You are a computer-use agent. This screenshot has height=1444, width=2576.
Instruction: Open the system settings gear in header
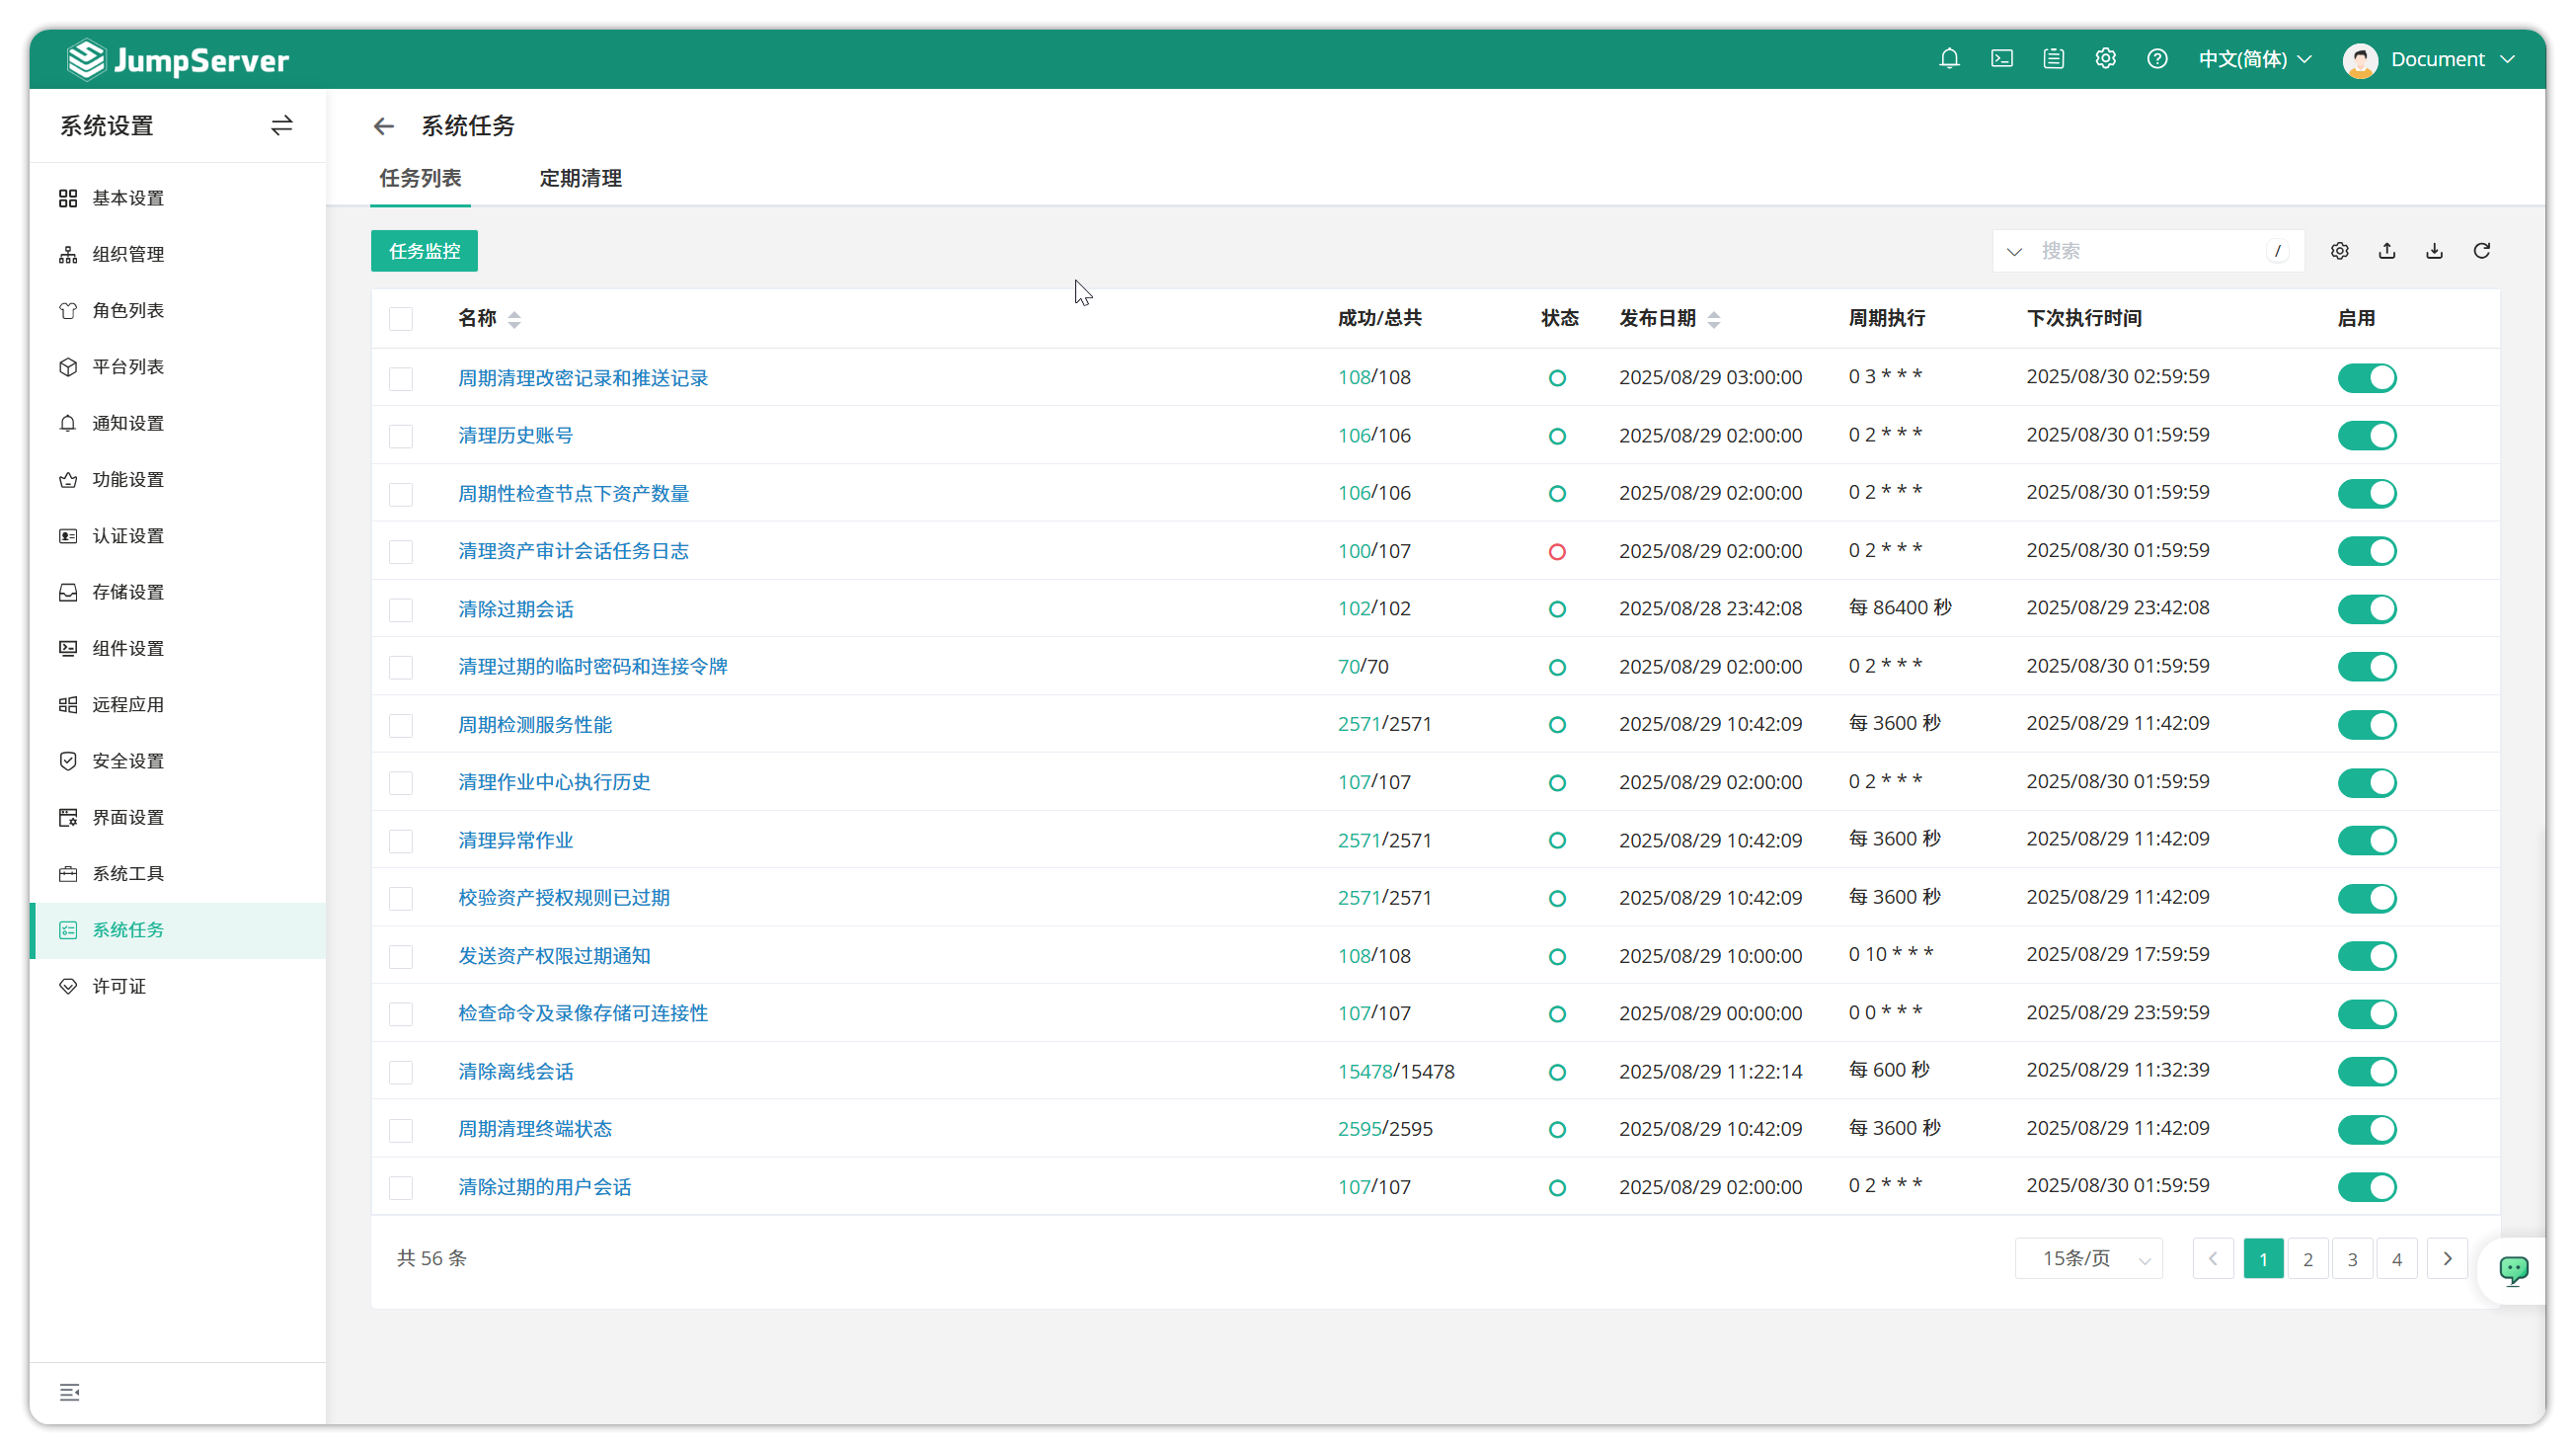(x=2106, y=59)
